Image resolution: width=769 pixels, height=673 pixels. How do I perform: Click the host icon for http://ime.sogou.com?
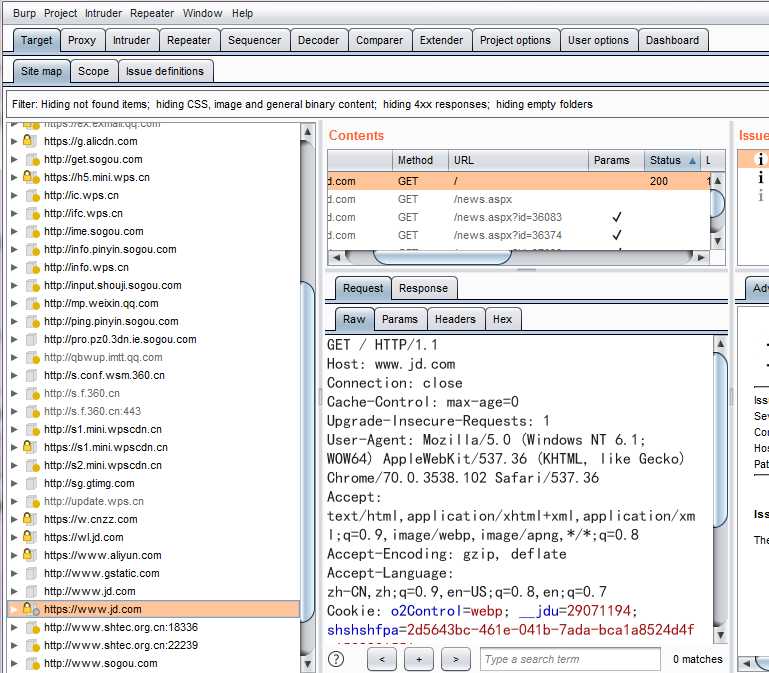click(x=32, y=232)
